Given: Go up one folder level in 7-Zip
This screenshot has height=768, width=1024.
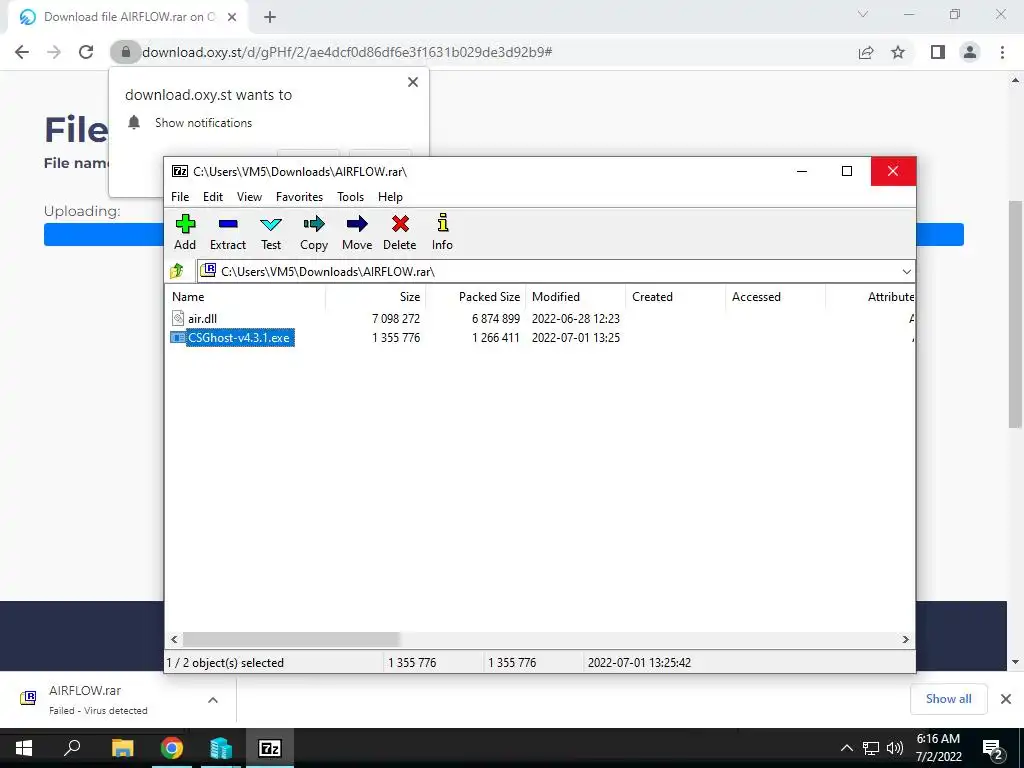Looking at the screenshot, I should (x=177, y=271).
